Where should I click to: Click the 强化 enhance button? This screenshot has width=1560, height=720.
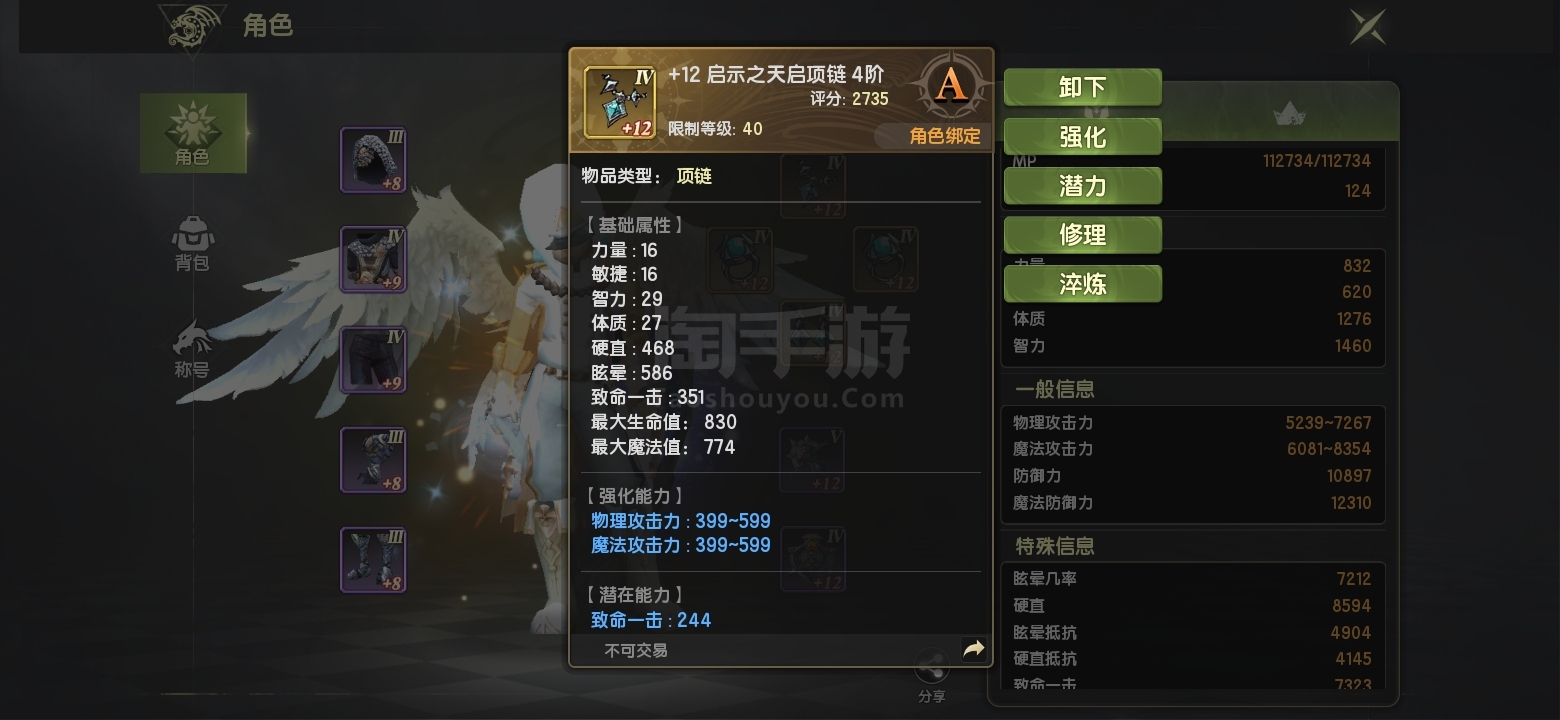click(1082, 136)
